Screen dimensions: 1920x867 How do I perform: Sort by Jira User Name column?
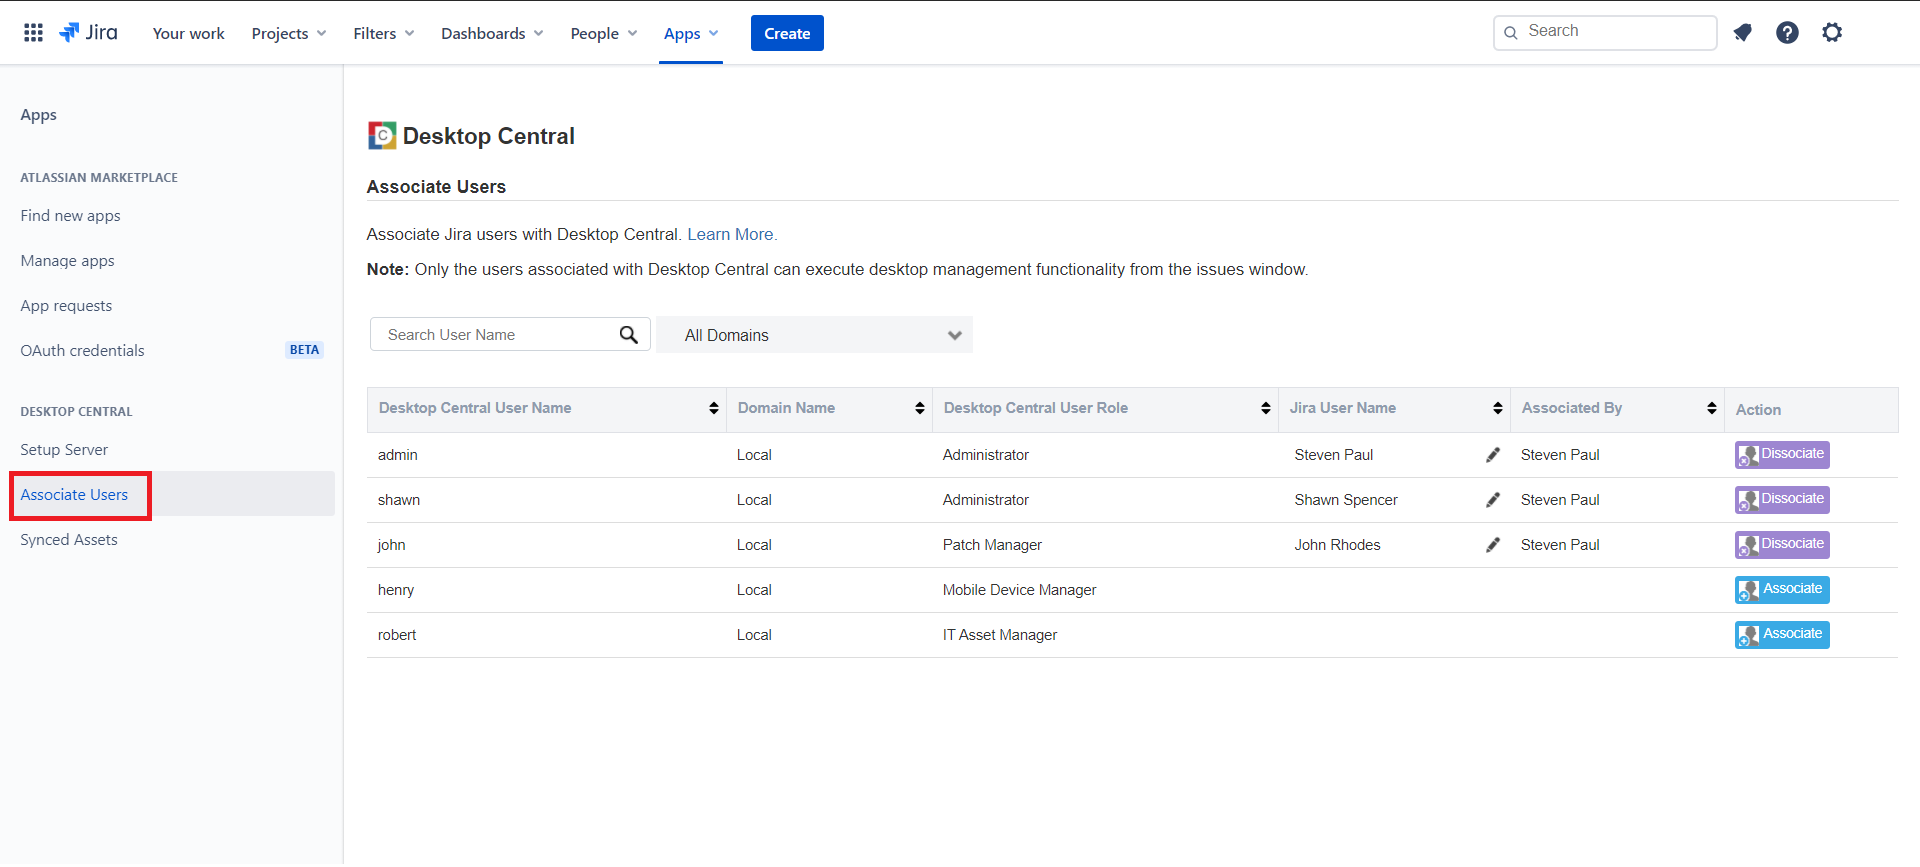(x=1497, y=408)
